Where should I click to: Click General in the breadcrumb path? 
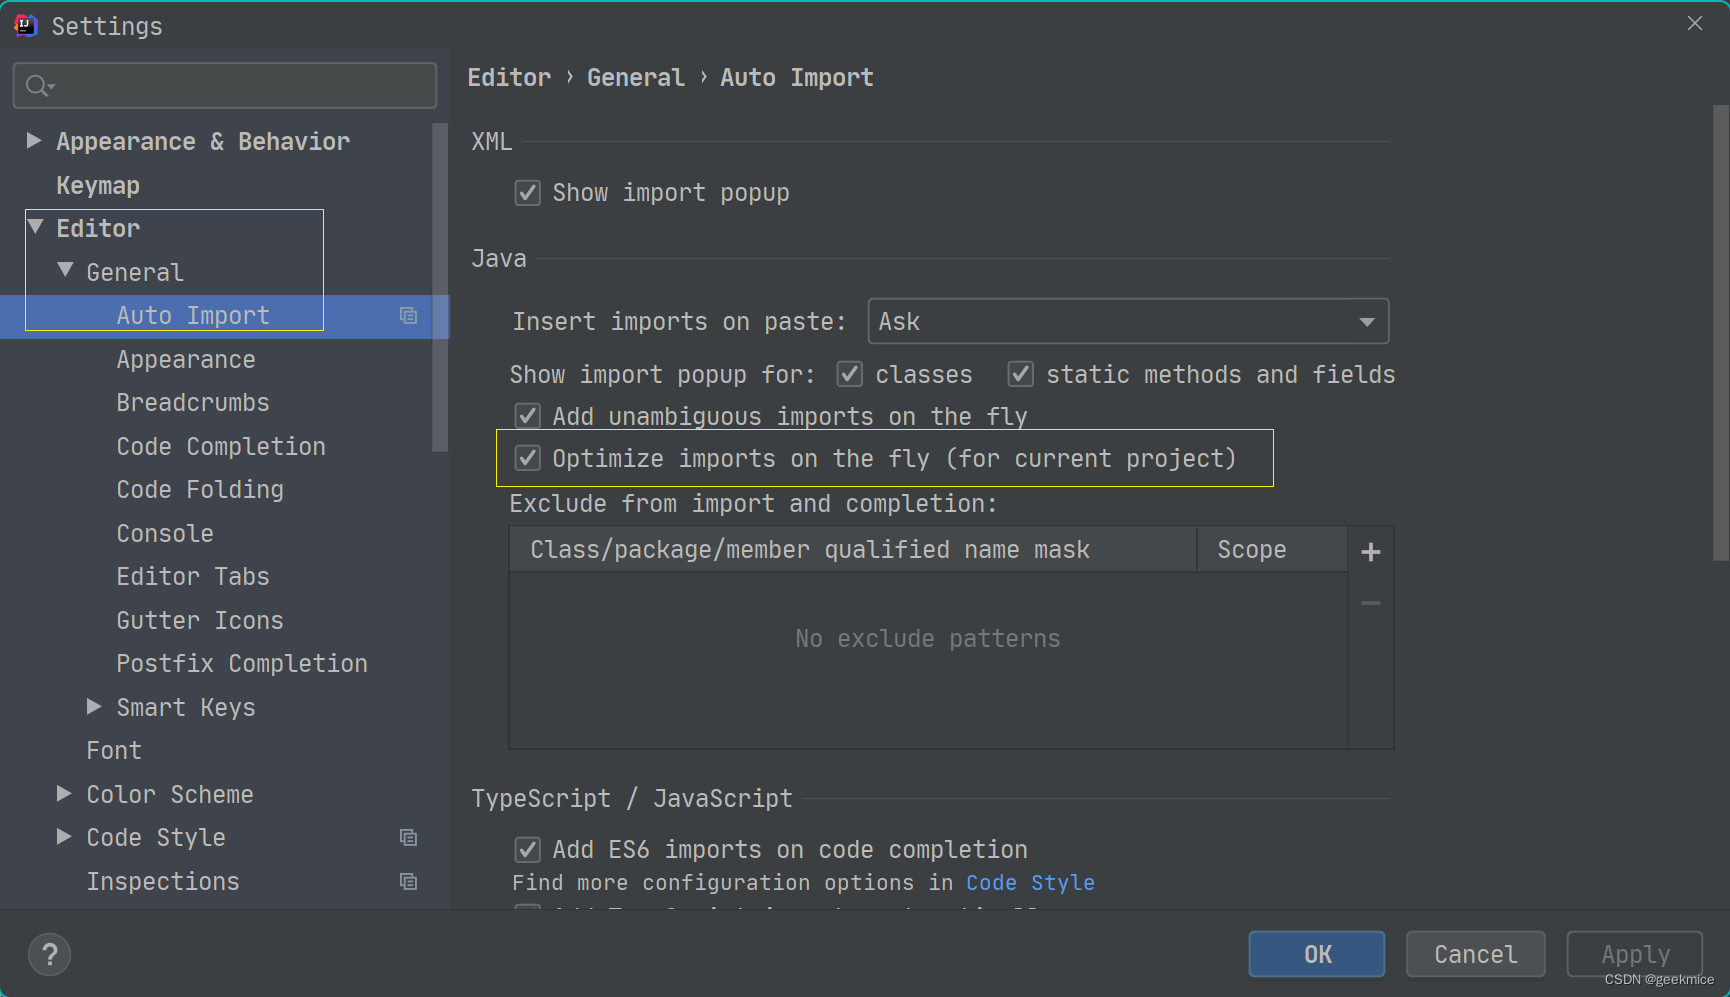coord(636,78)
